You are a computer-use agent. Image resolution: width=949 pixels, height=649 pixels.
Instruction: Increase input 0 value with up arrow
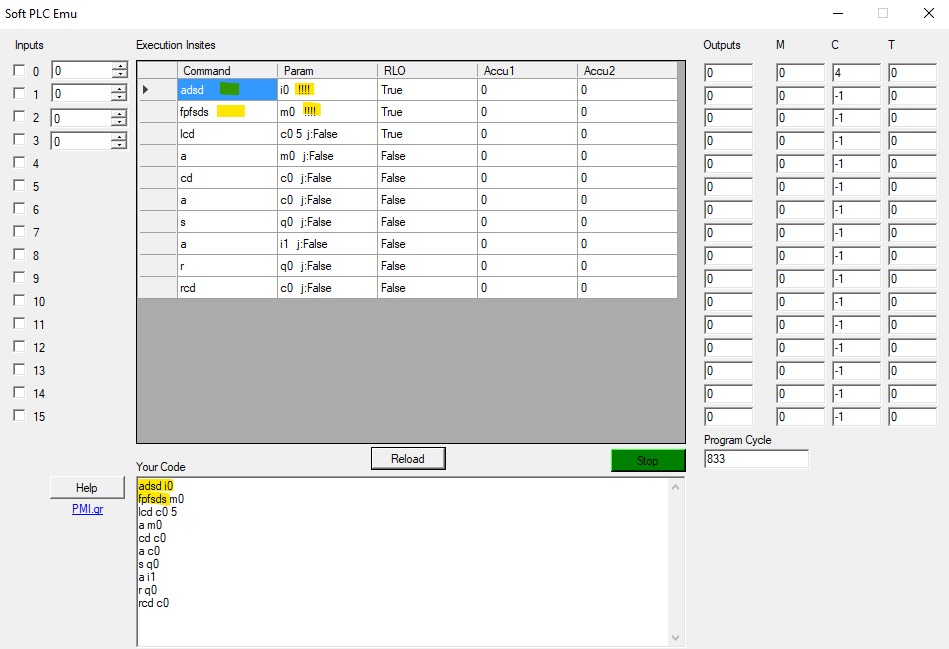tap(119, 67)
